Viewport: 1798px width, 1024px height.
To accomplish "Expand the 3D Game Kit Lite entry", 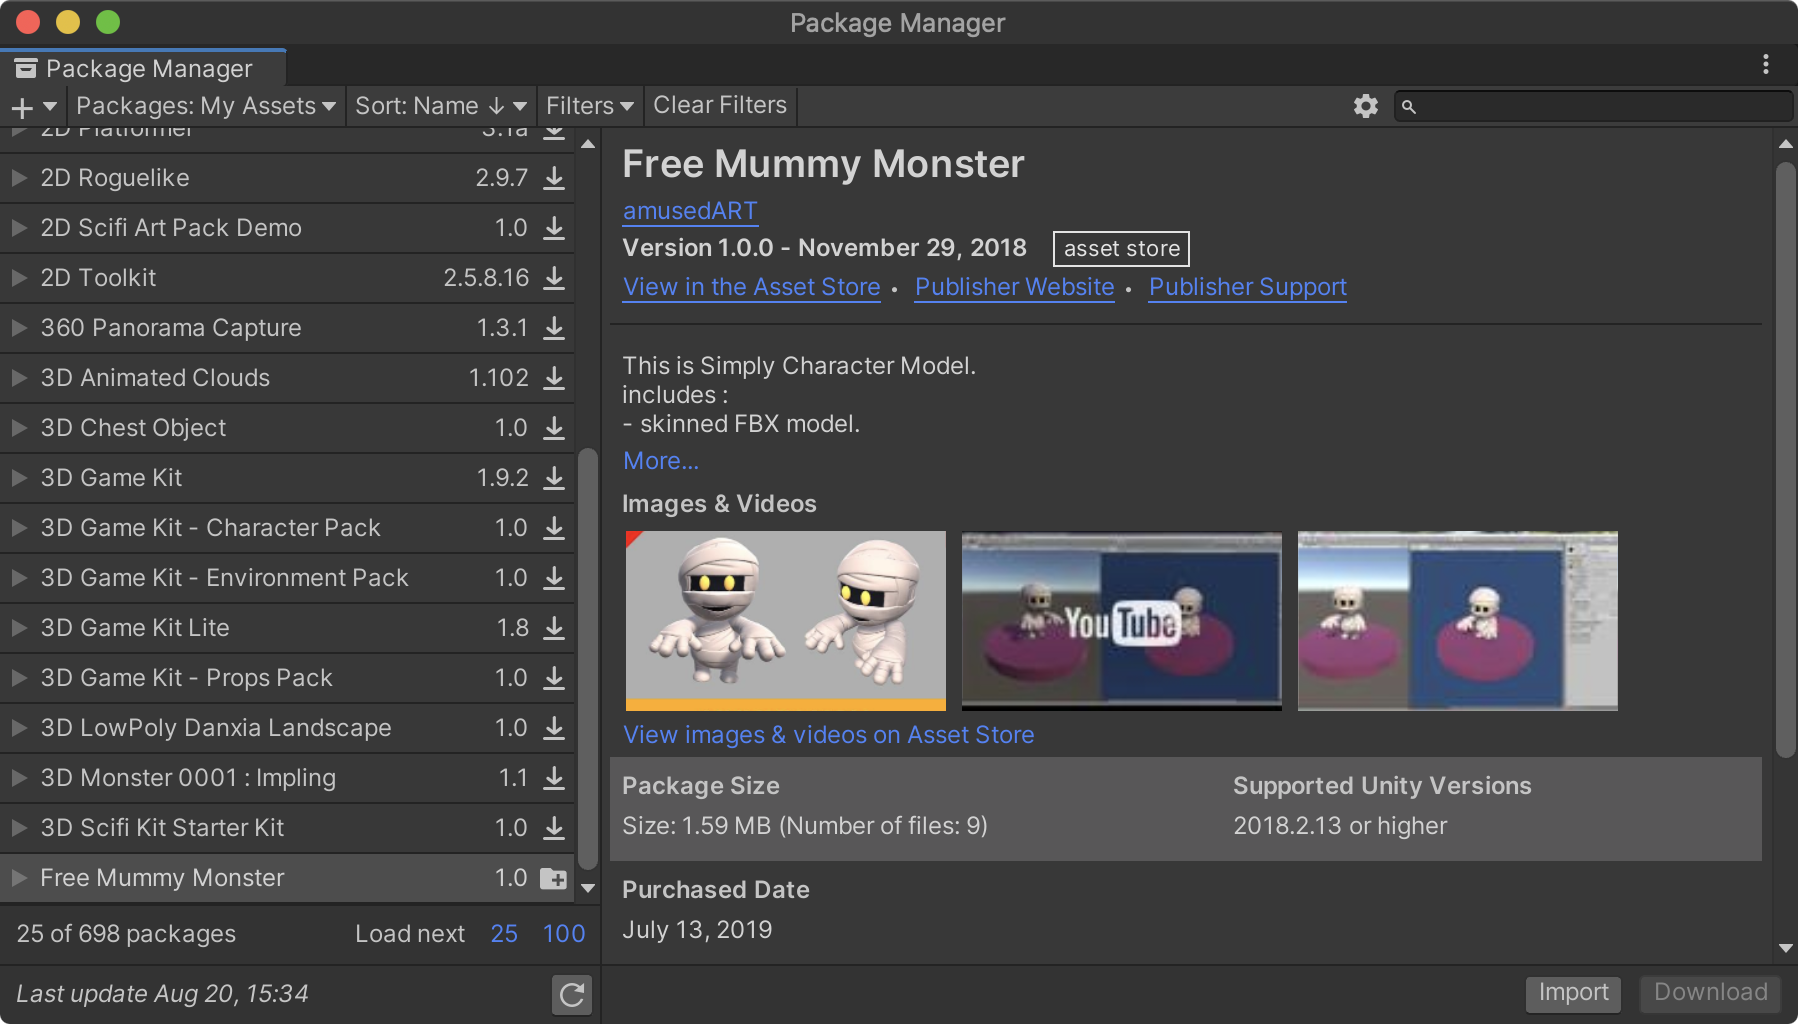I will pos(19,628).
